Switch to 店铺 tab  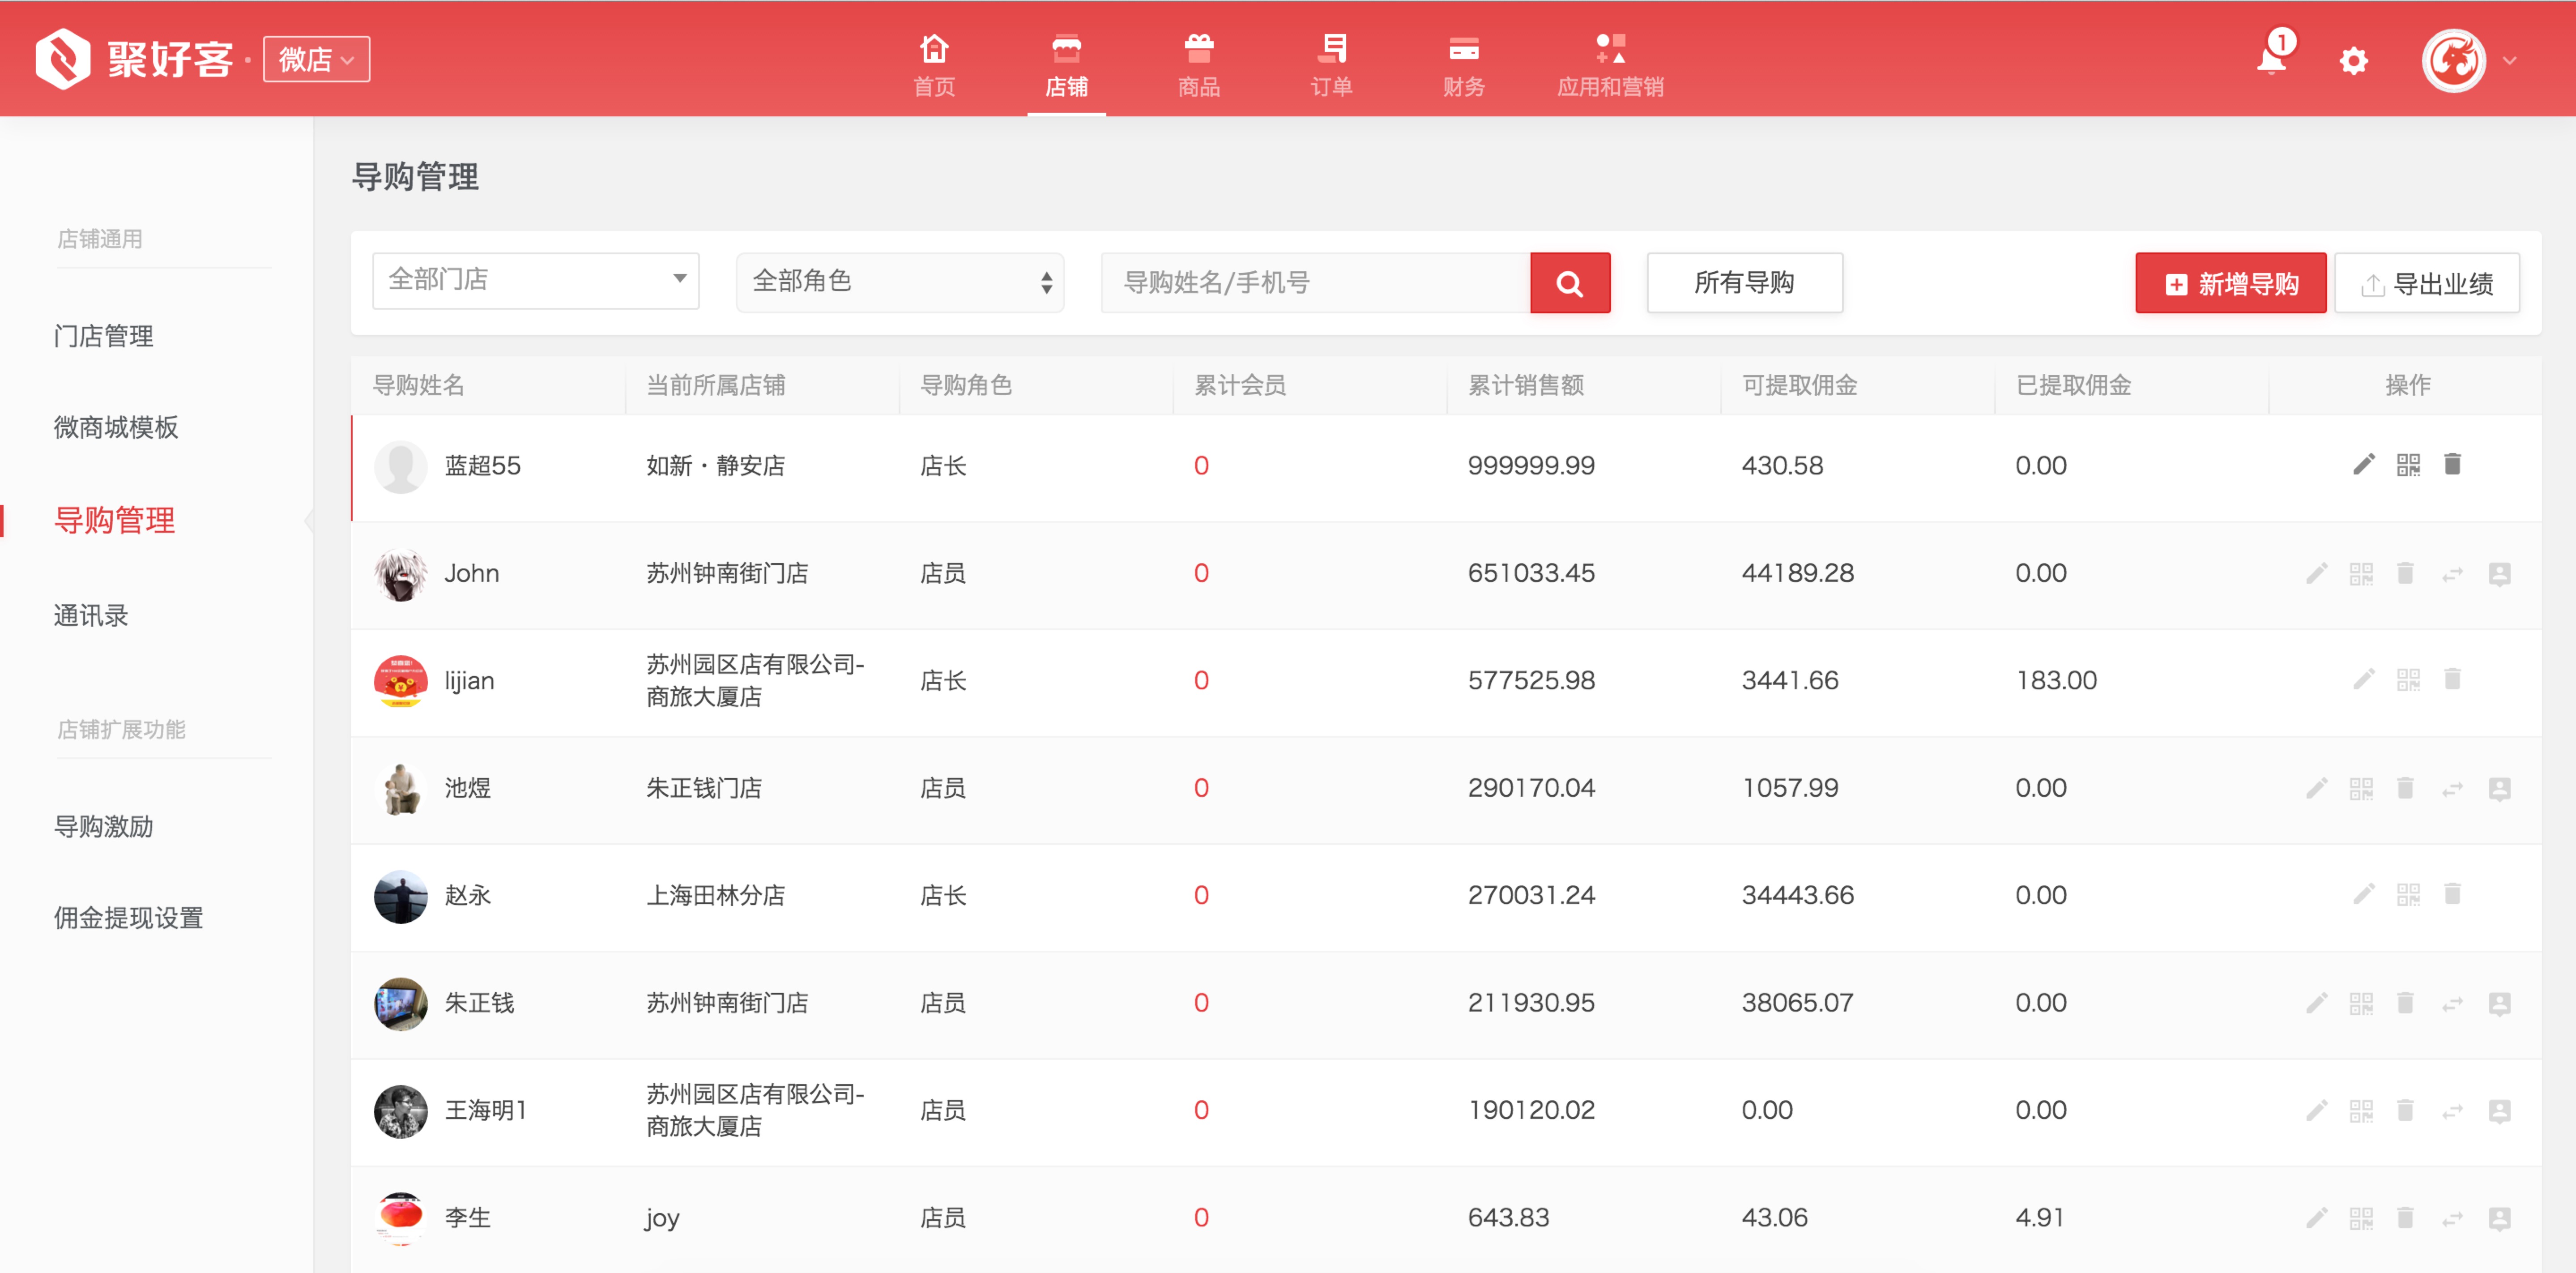[1066, 65]
